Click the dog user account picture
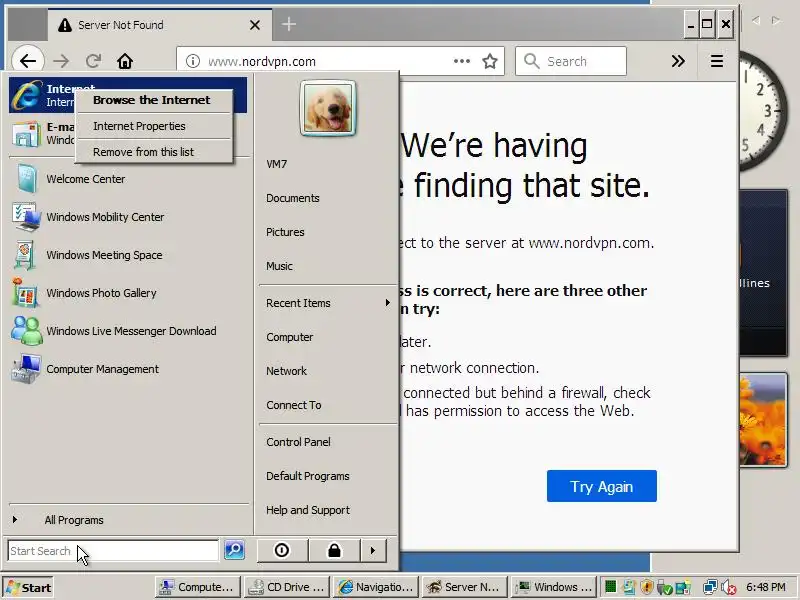The image size is (800, 600). pos(328,109)
